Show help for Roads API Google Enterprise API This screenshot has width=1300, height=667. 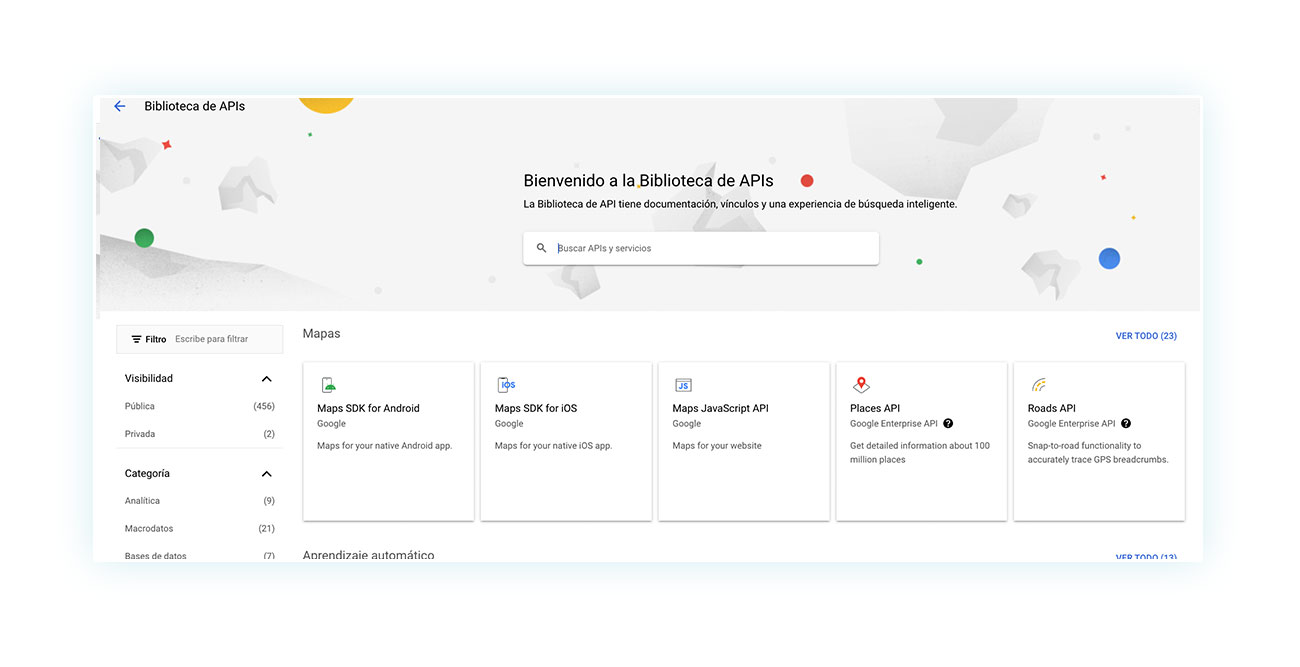[1126, 424]
